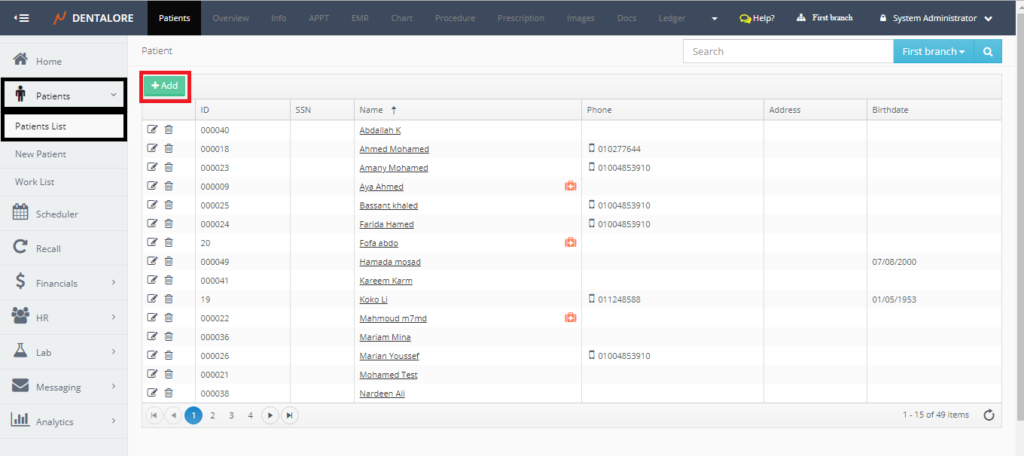Select New Patient in the sidebar
The image size is (1024, 456).
coord(41,154)
